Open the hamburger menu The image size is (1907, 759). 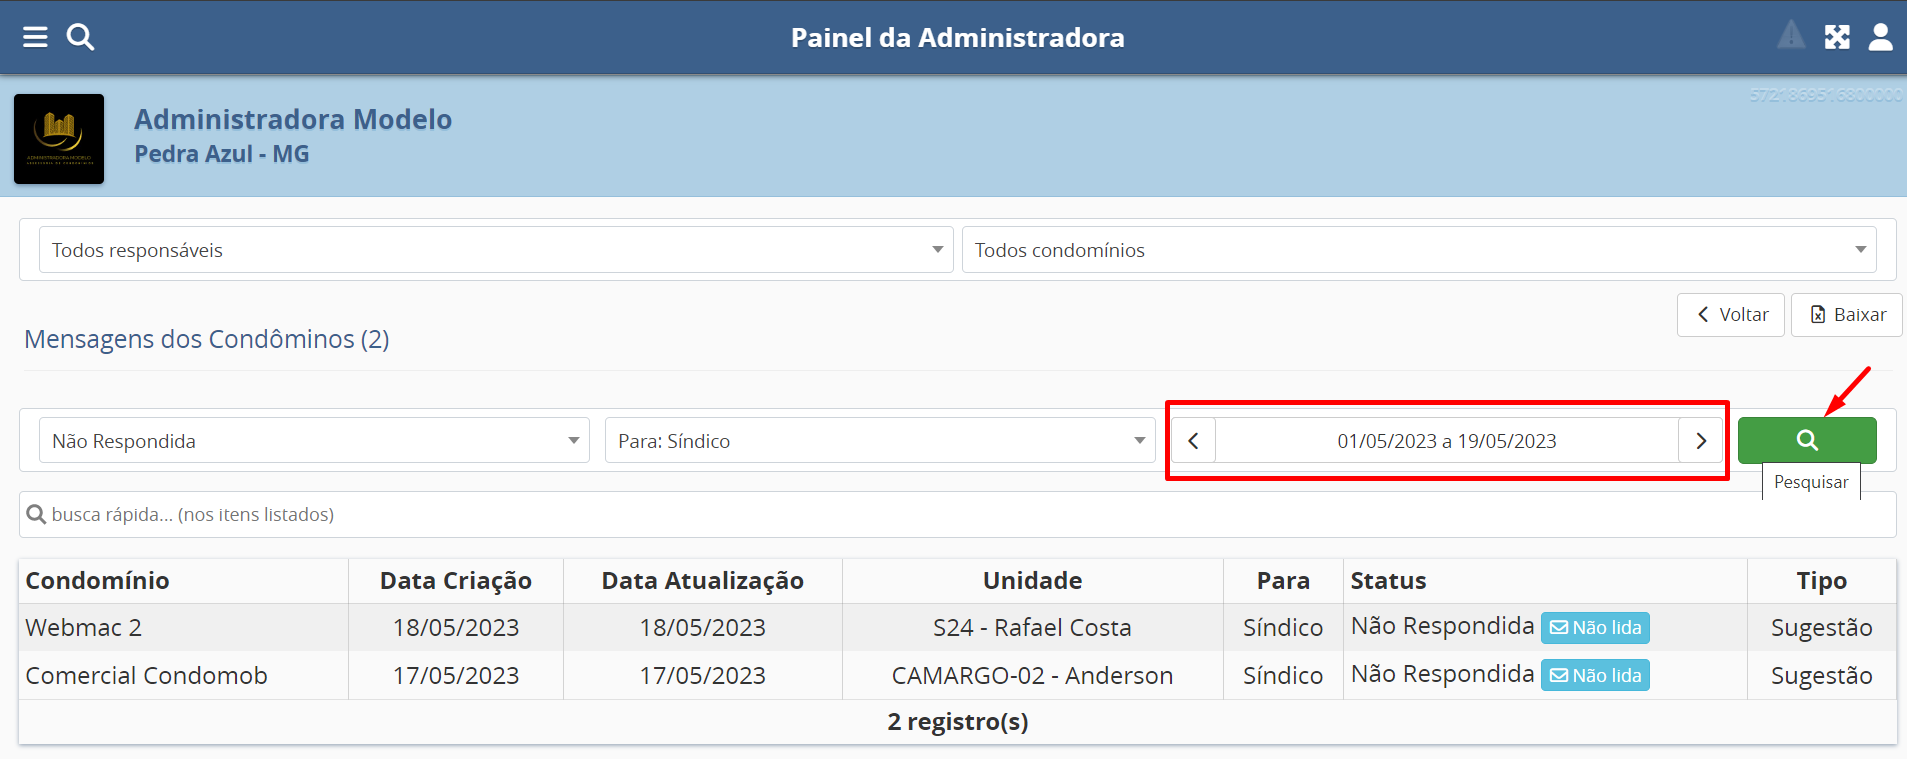[35, 37]
